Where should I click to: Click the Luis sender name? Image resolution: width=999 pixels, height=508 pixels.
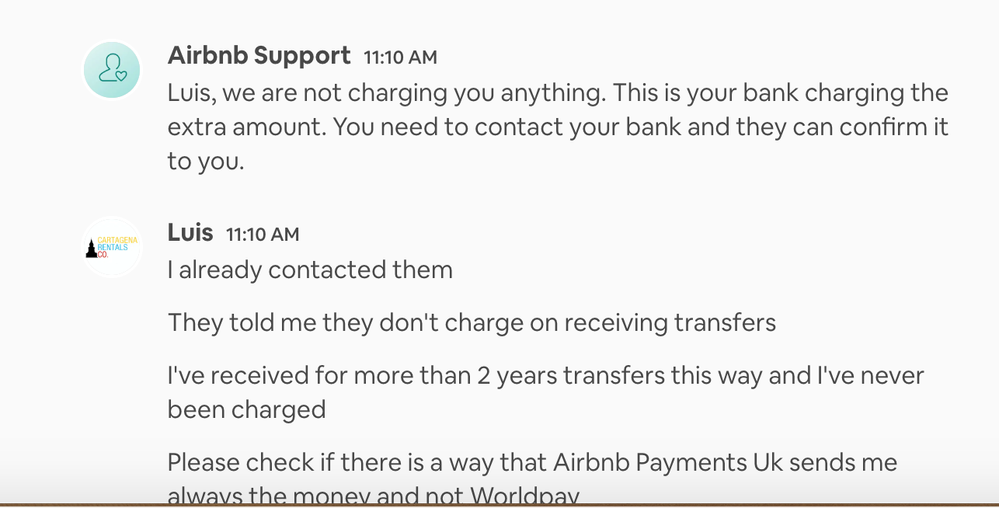[190, 233]
